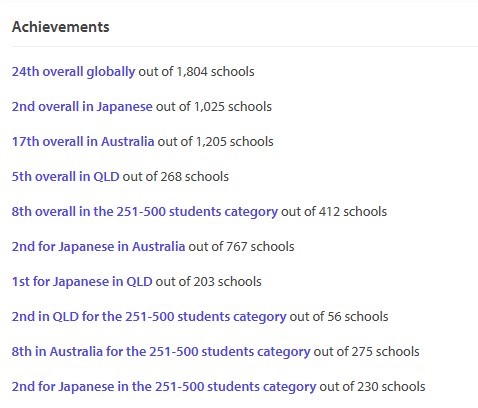478x408 pixels.
Task: Click the Achievements heading
Action: pos(61,27)
